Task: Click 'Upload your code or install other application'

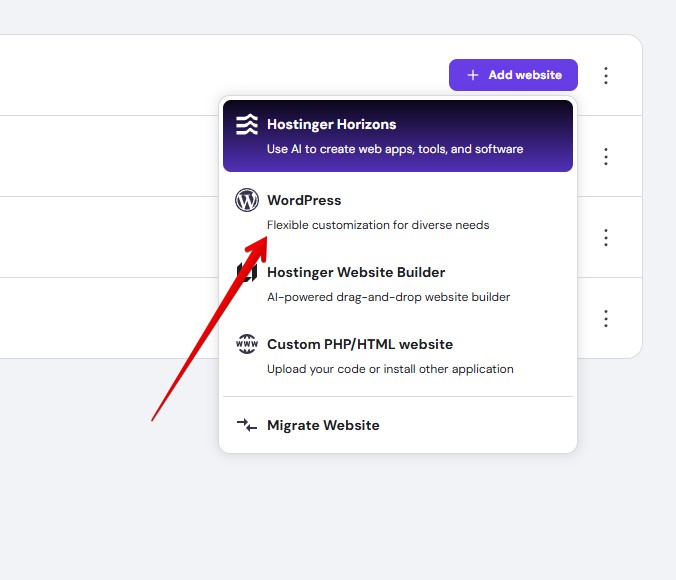Action: coord(390,369)
